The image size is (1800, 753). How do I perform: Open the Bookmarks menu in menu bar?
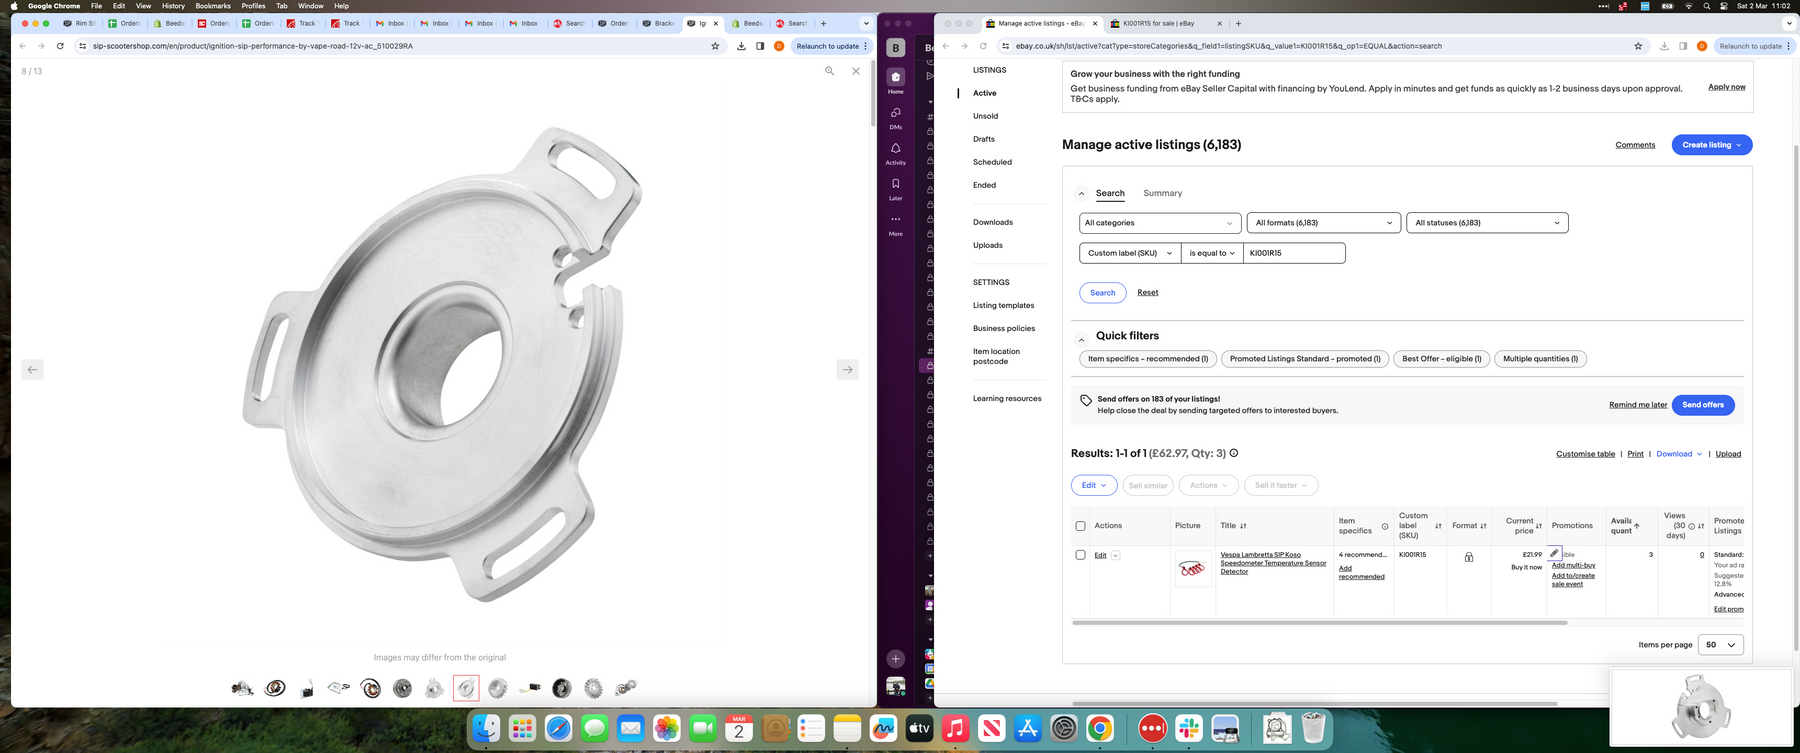coord(212,6)
